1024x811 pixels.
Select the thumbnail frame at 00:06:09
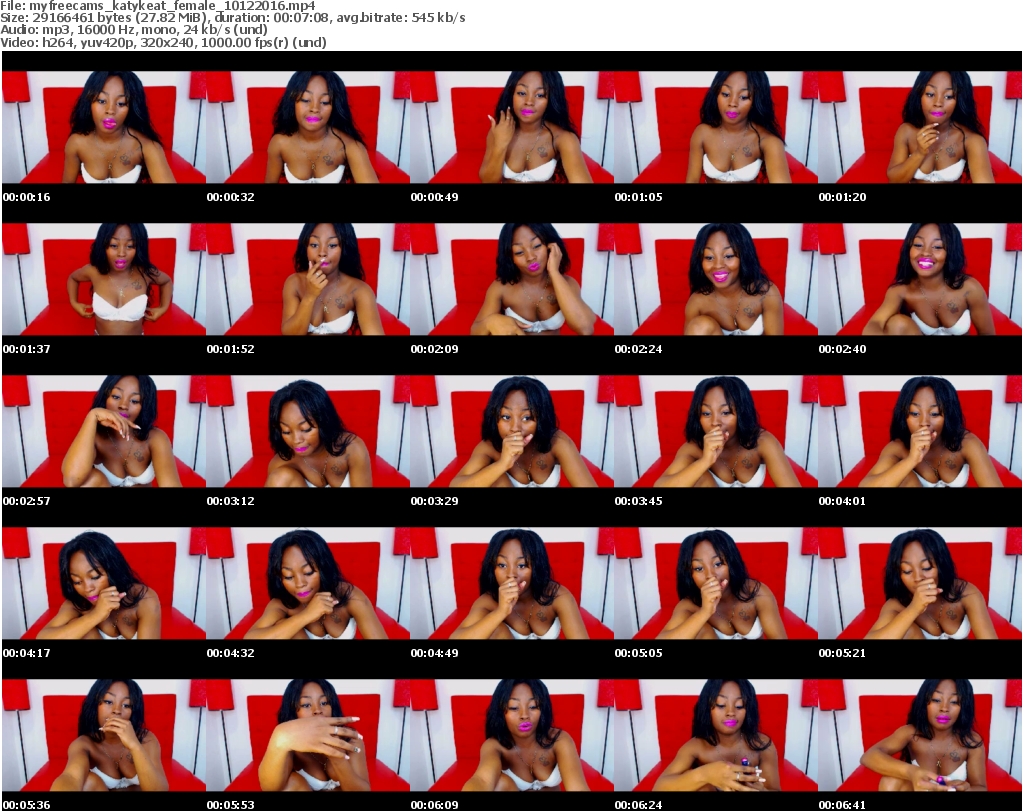pyautogui.click(x=512, y=735)
